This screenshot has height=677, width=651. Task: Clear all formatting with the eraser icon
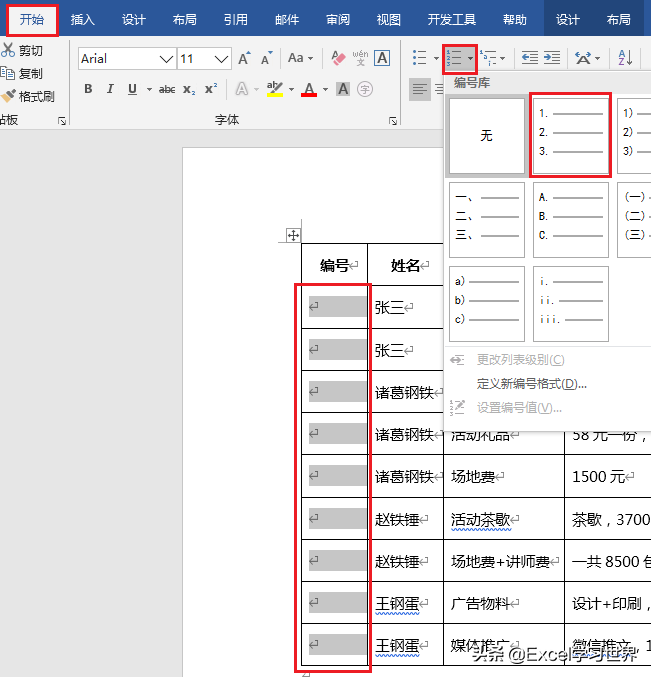[338, 58]
